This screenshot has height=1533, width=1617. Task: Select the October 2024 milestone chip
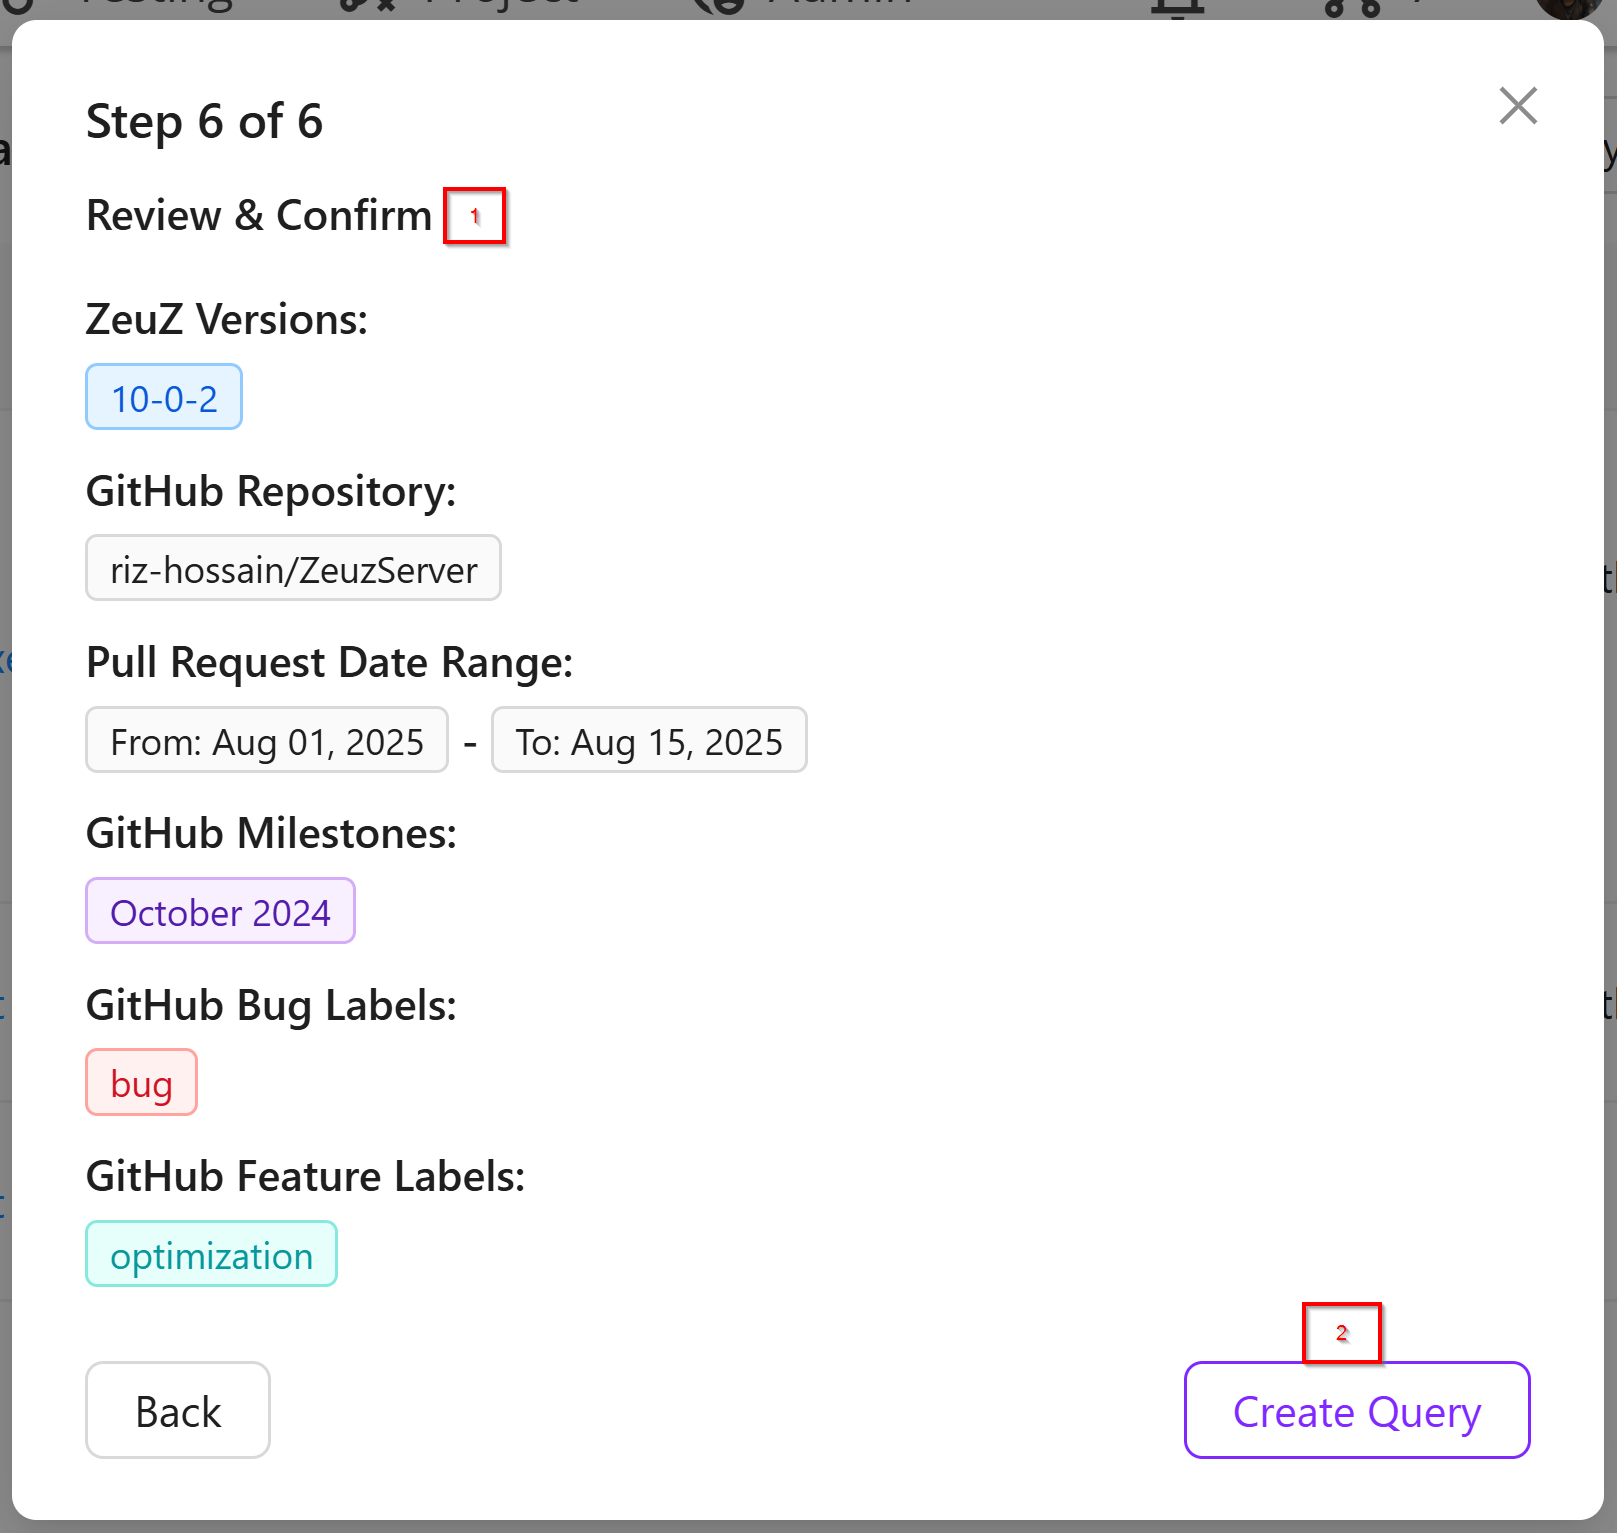click(220, 911)
